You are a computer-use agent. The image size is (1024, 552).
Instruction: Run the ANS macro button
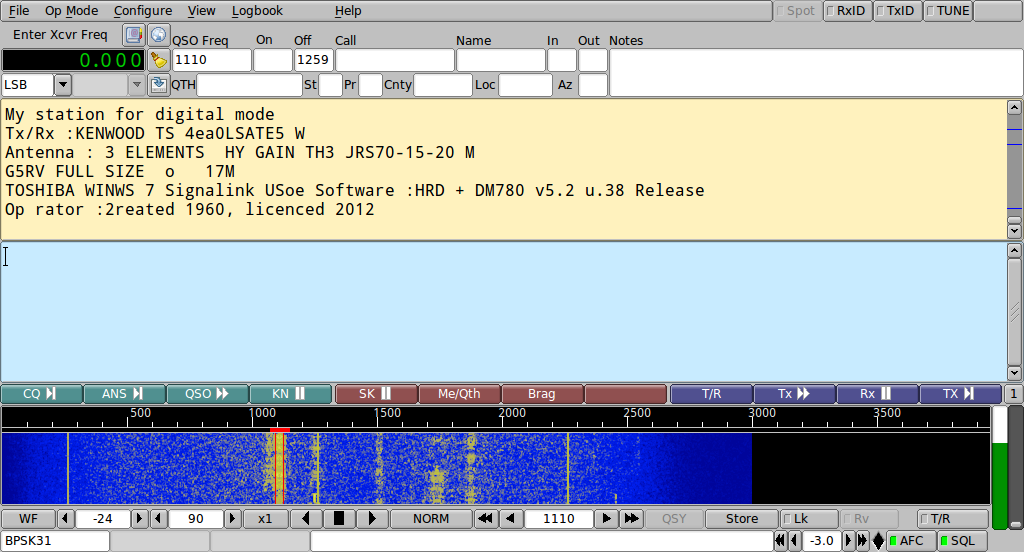tap(124, 394)
